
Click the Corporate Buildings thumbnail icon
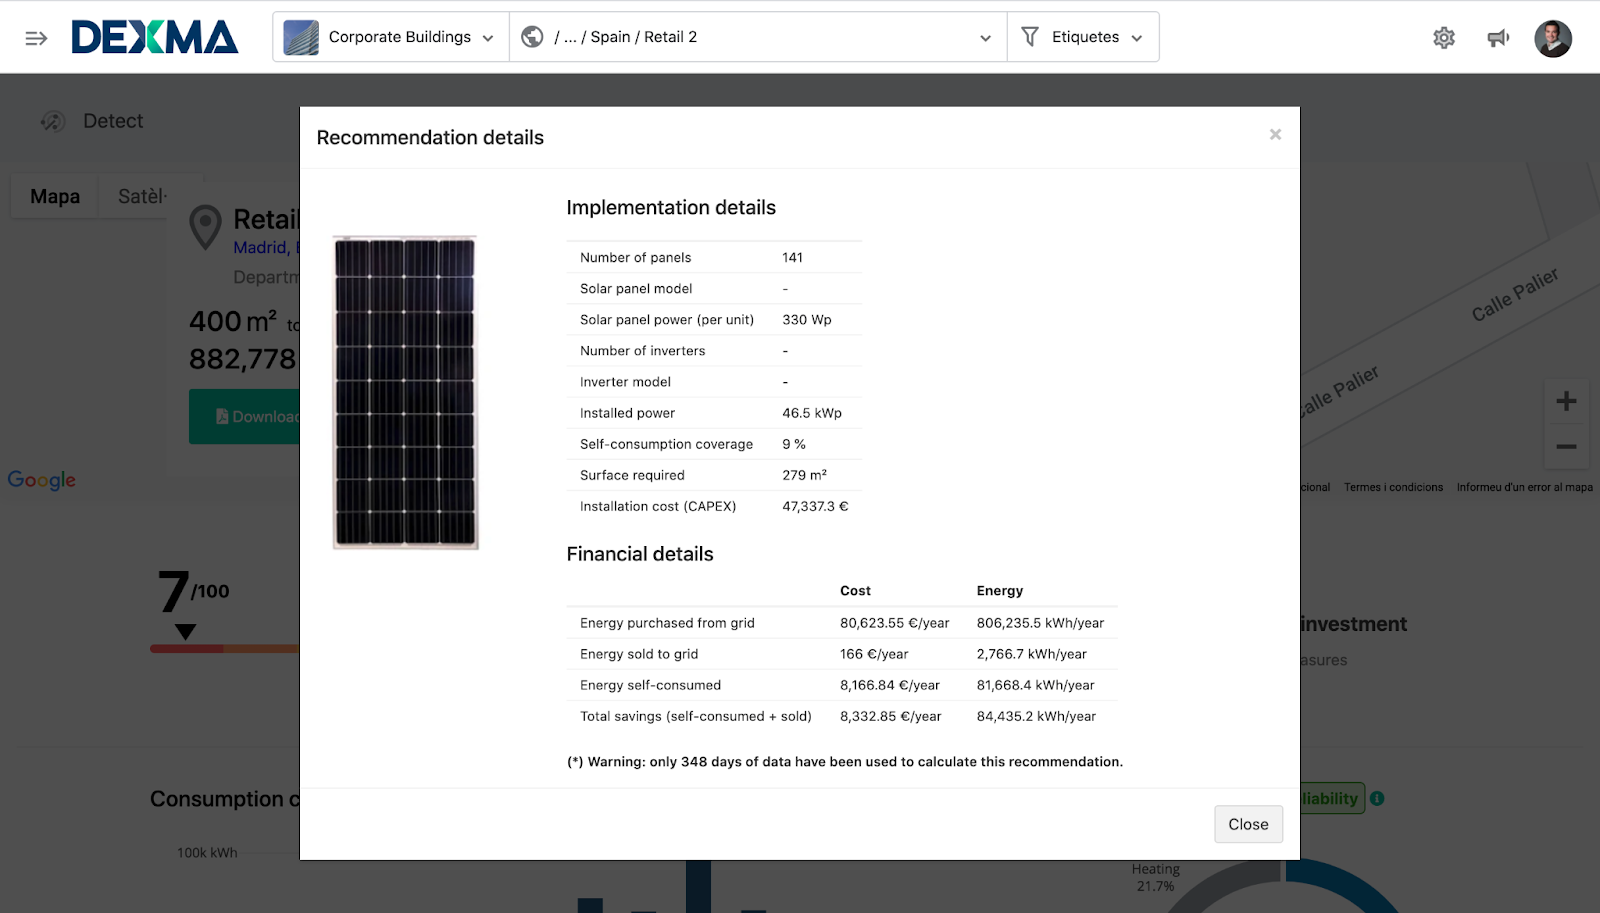click(301, 37)
